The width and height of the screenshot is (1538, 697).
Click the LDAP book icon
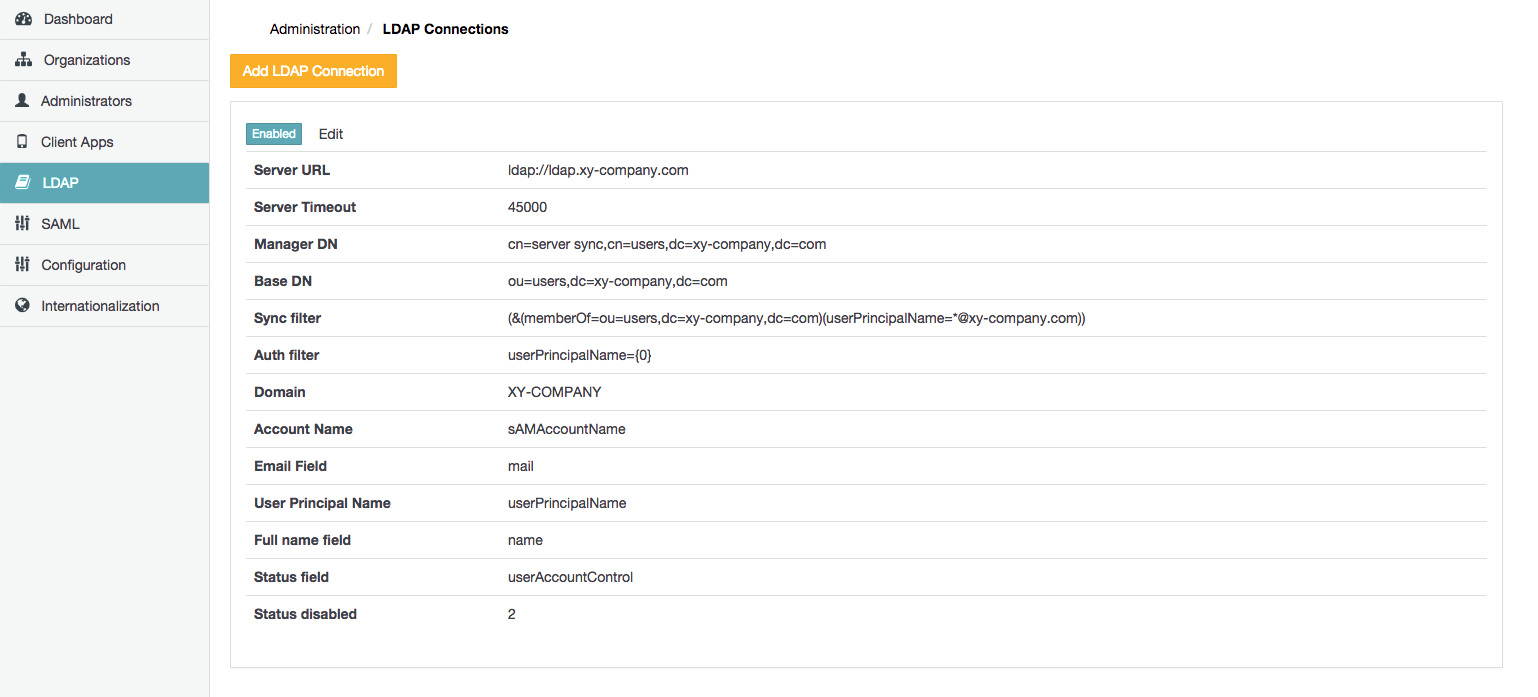(22, 183)
